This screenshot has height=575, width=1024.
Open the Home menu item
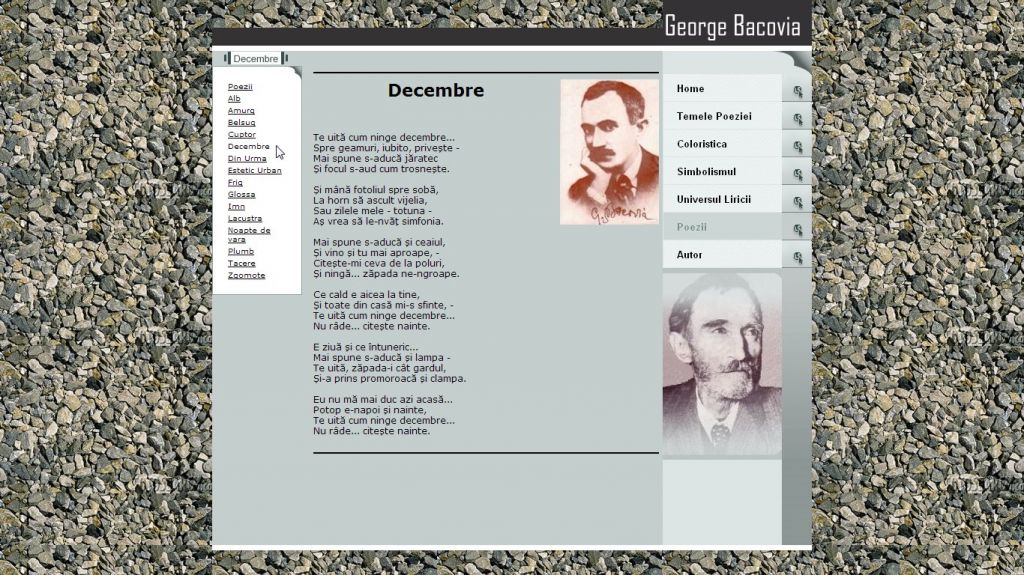point(690,89)
